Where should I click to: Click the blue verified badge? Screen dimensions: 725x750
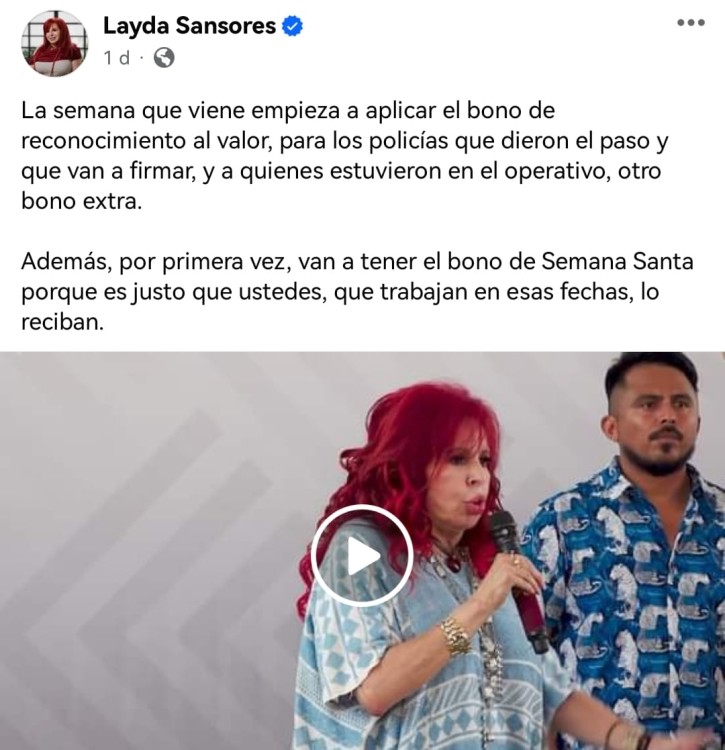(x=292, y=26)
